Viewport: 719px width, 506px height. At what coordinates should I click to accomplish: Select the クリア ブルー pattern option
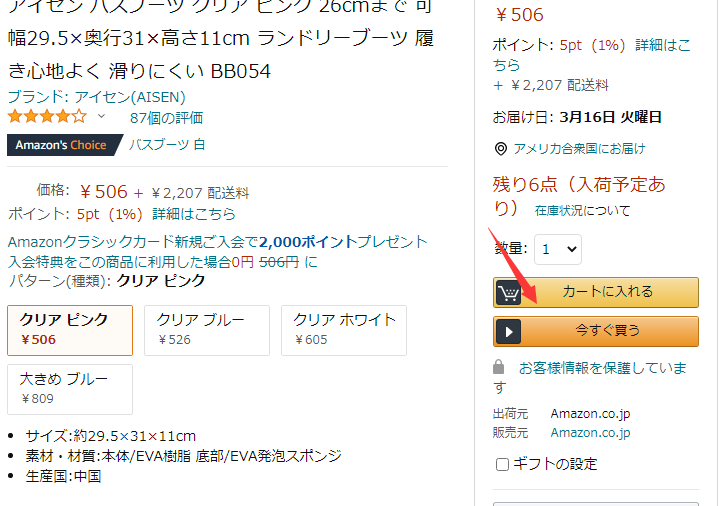click(208, 330)
